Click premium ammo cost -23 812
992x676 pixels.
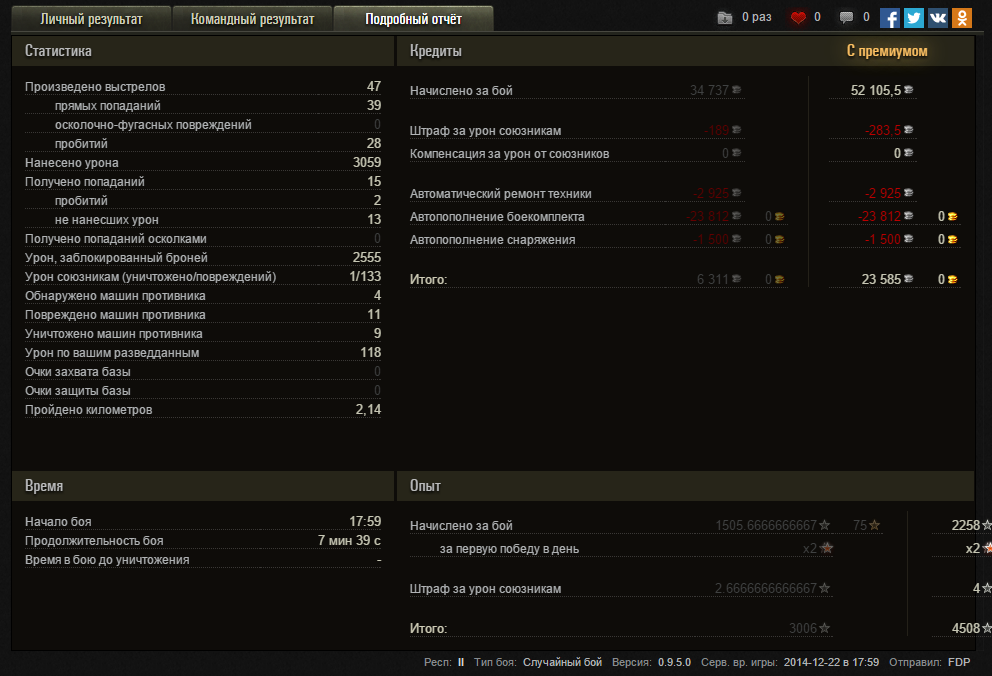point(879,216)
